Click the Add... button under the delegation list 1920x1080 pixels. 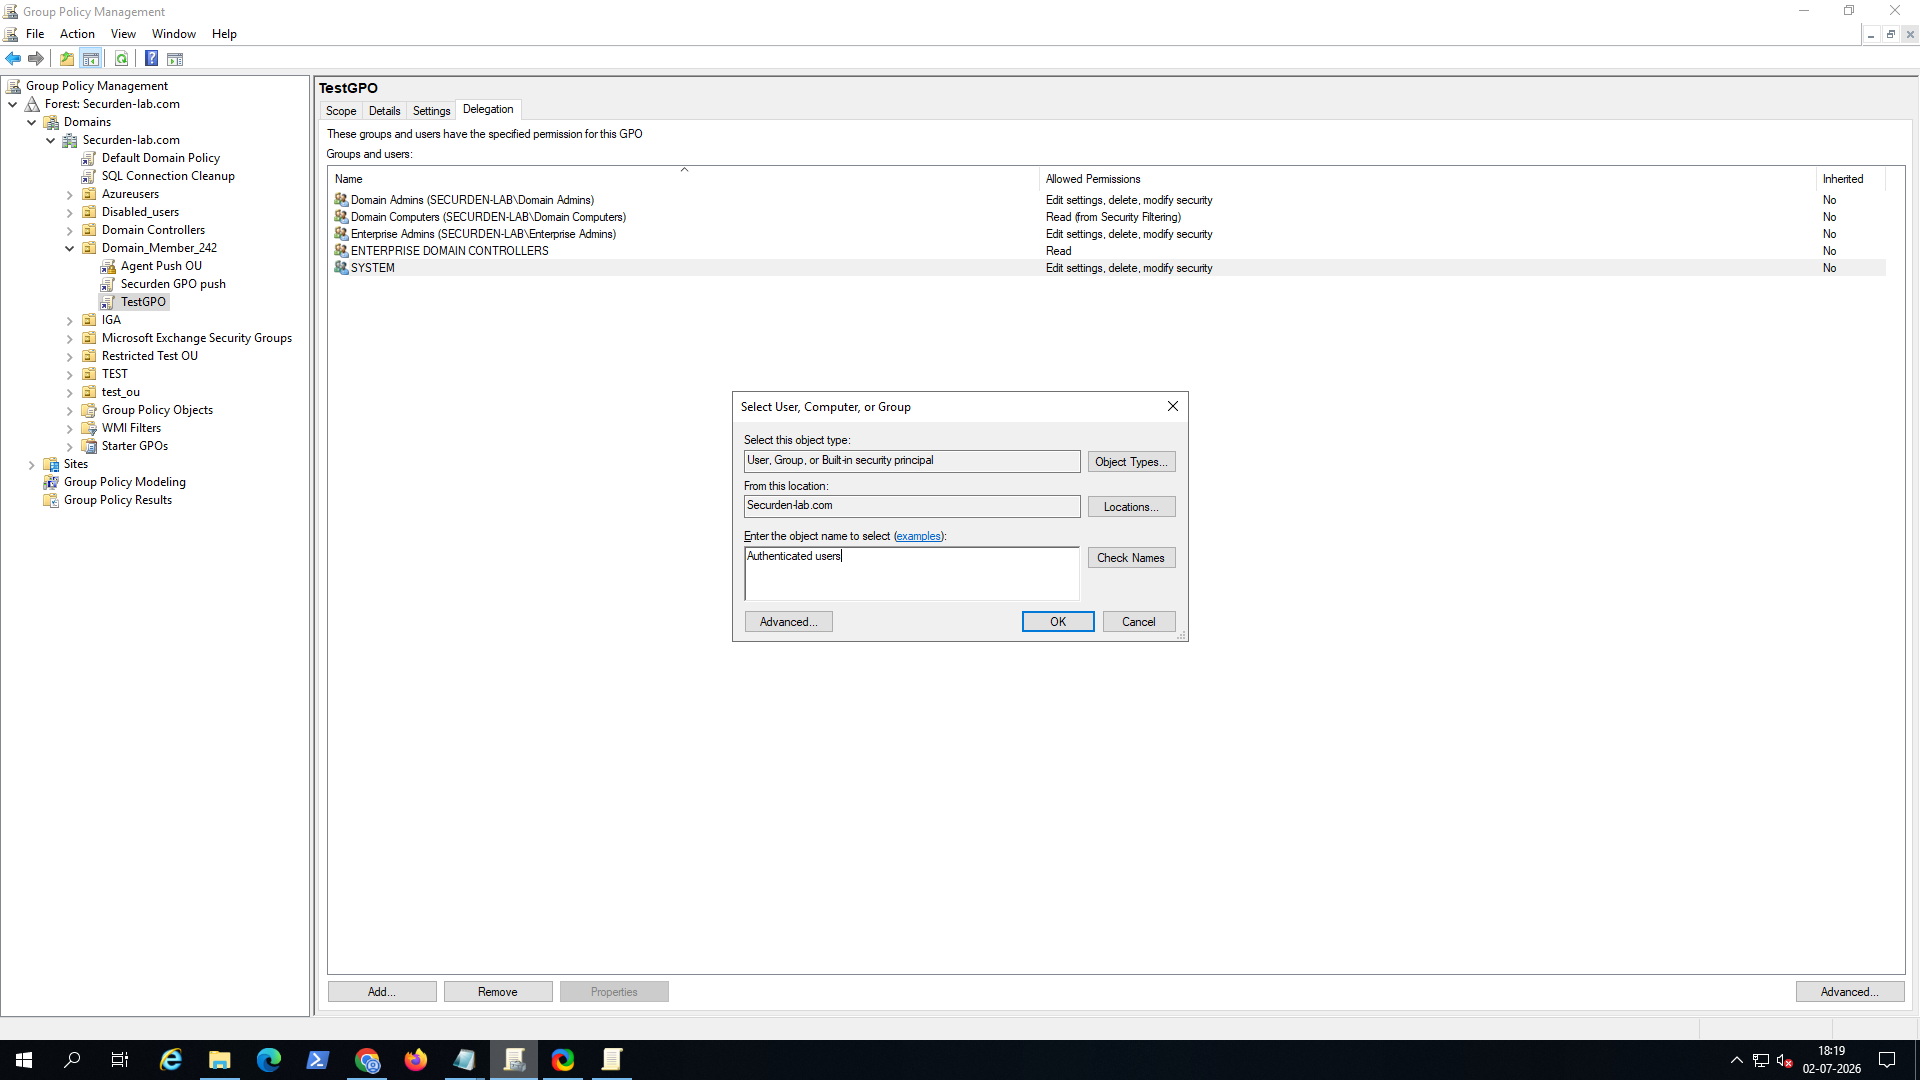[x=382, y=992]
